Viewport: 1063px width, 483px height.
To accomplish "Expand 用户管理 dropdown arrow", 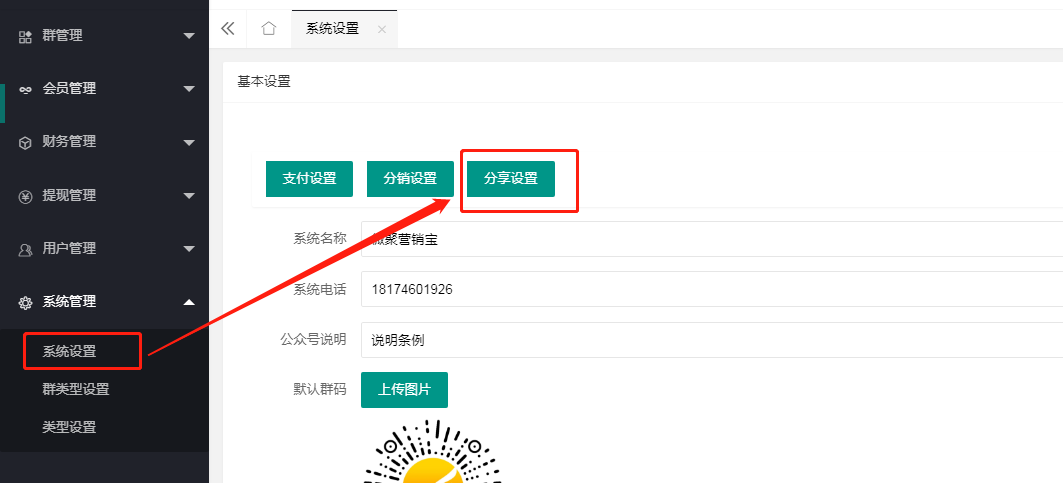I will point(189,249).
